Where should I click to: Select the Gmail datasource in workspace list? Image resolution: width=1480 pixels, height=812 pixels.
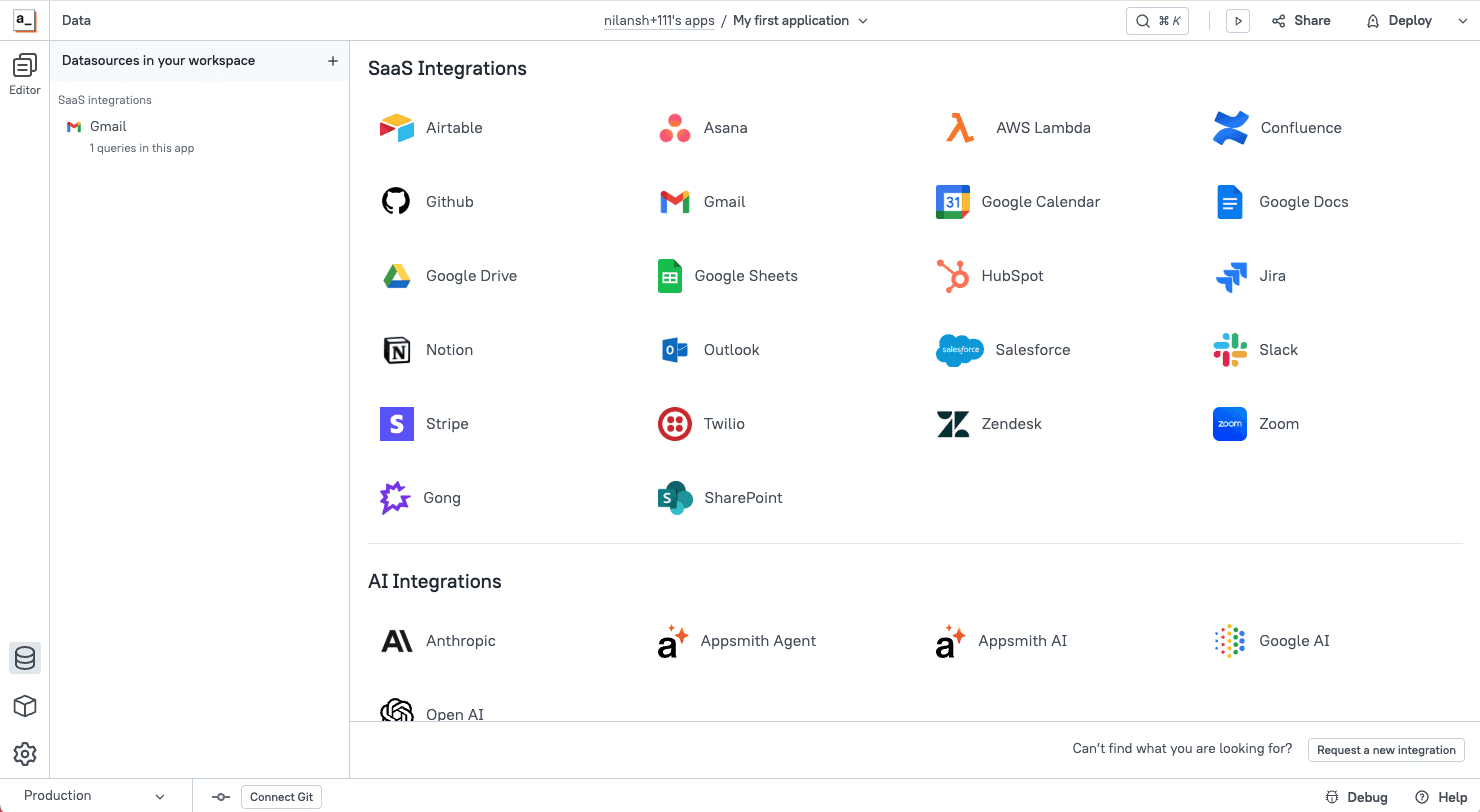(108, 127)
